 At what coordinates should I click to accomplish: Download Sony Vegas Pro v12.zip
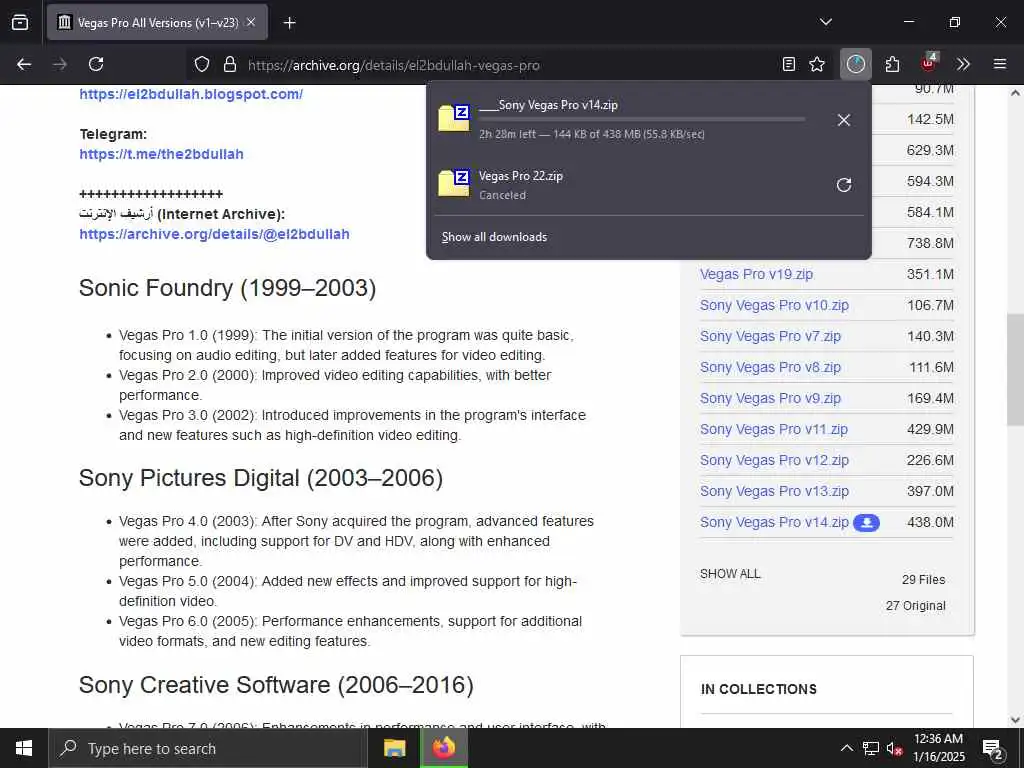coord(775,460)
